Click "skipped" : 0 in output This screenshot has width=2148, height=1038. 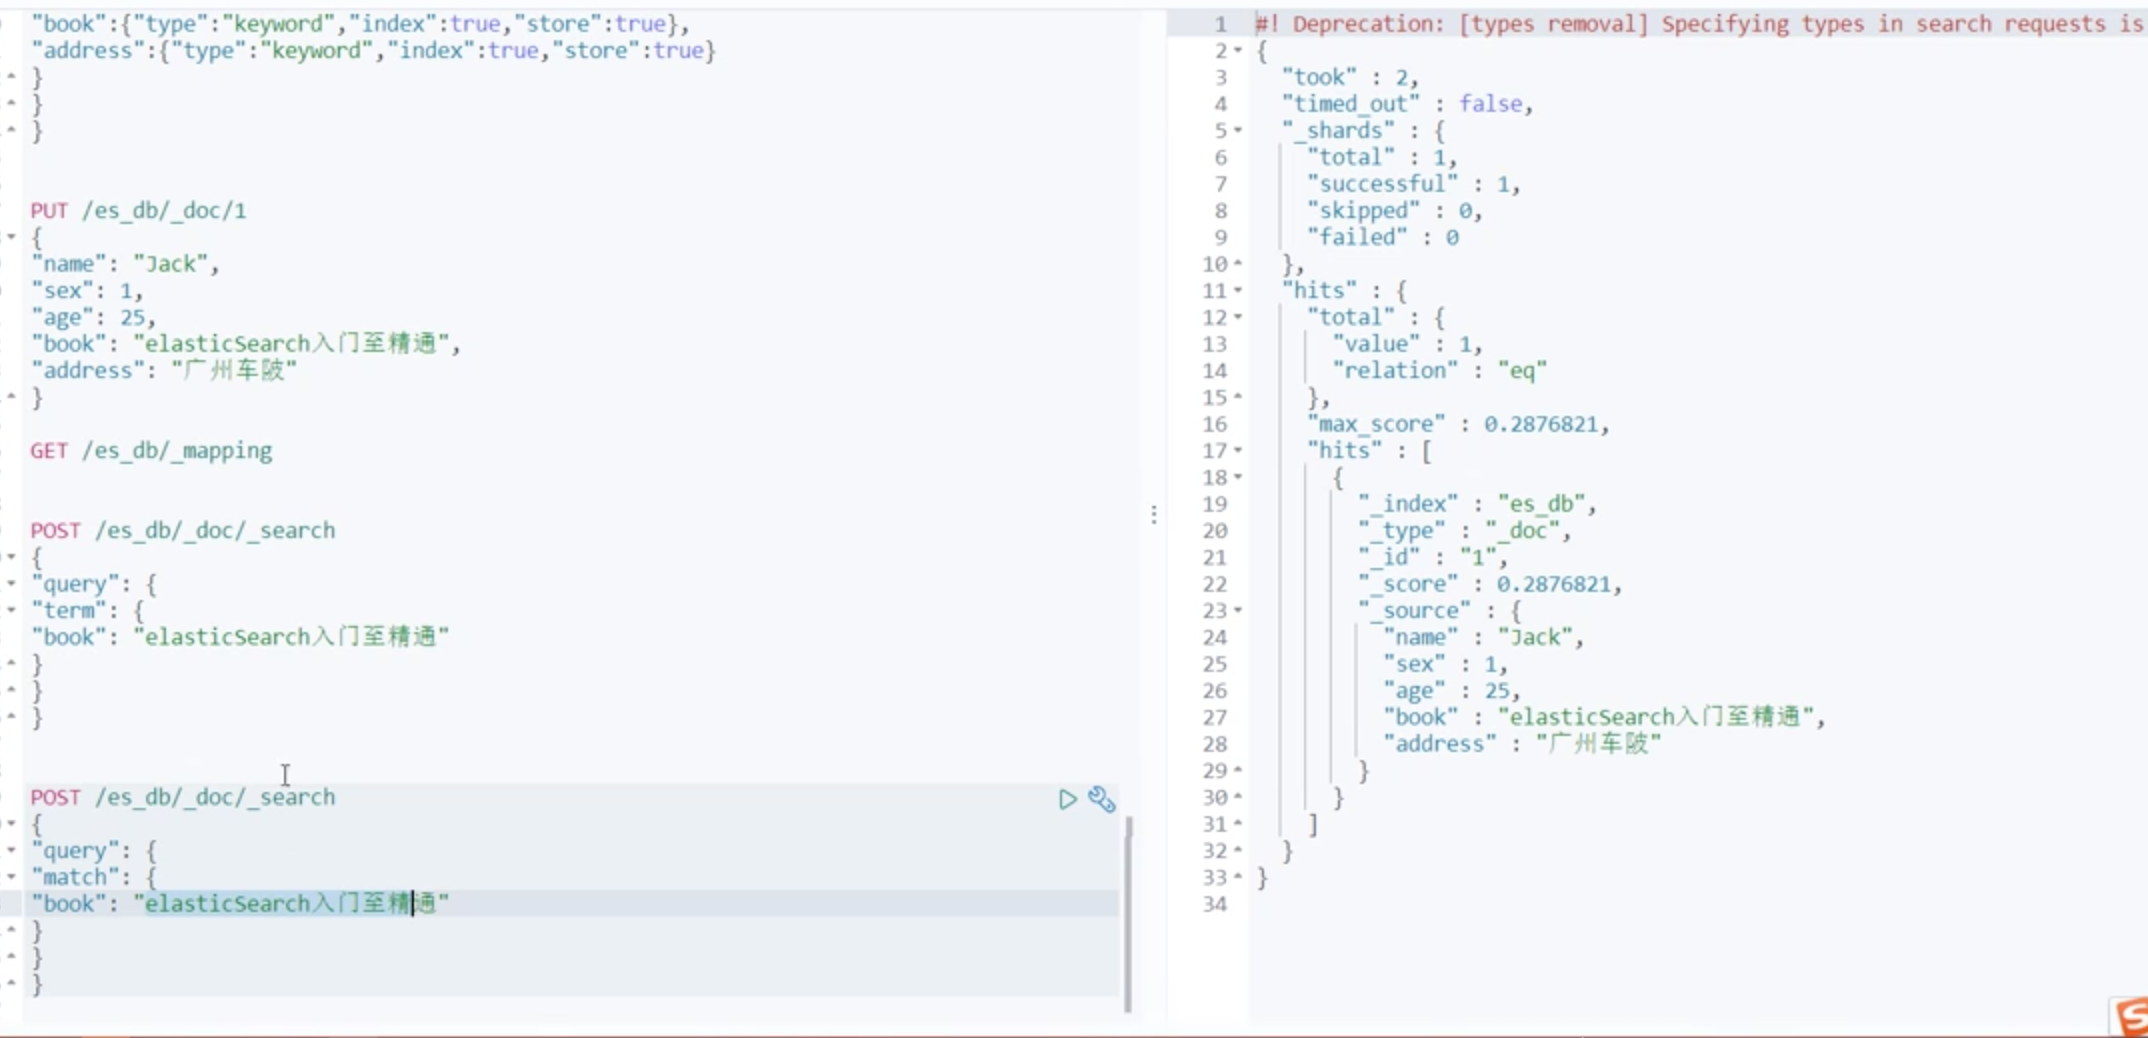coord(1394,211)
